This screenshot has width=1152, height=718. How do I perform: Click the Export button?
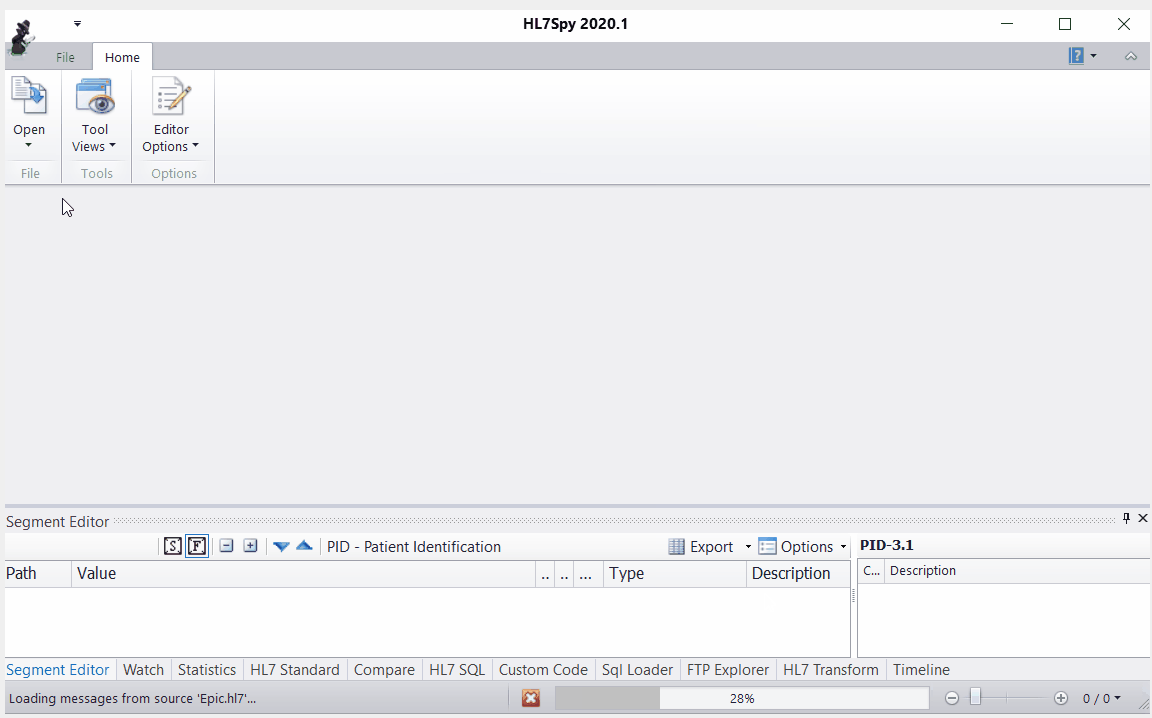point(702,547)
